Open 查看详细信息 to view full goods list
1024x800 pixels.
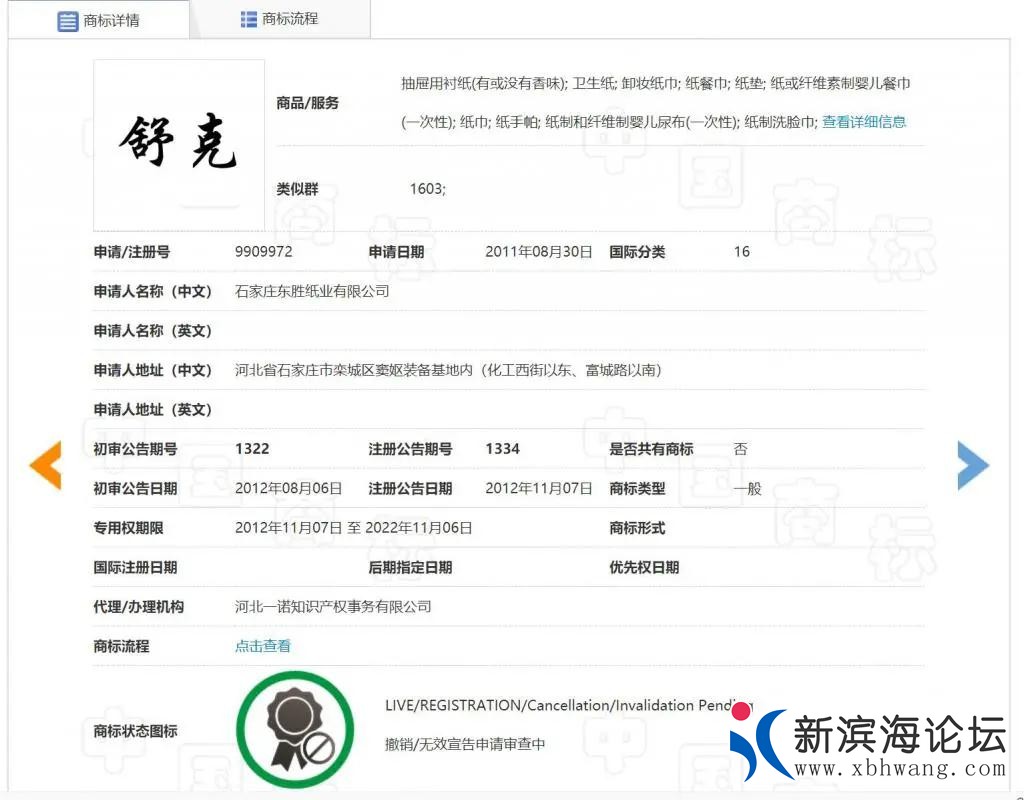tap(863, 121)
